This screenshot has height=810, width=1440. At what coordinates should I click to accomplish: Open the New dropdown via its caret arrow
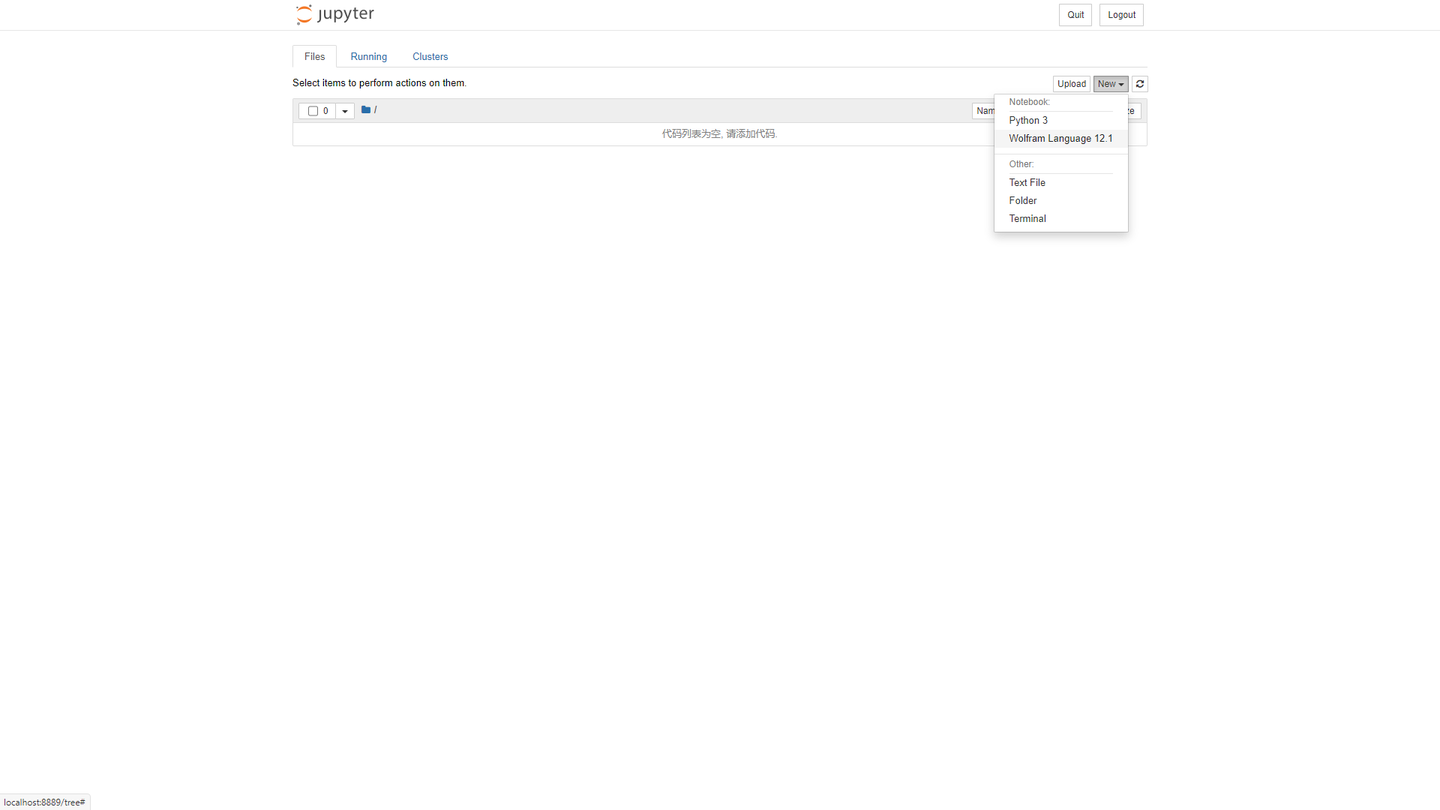1119,84
